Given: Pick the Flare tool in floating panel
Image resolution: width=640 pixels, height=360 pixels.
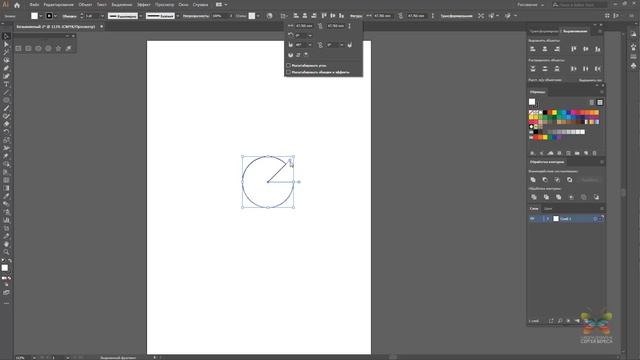Looking at the screenshot, I should (x=68, y=48).
